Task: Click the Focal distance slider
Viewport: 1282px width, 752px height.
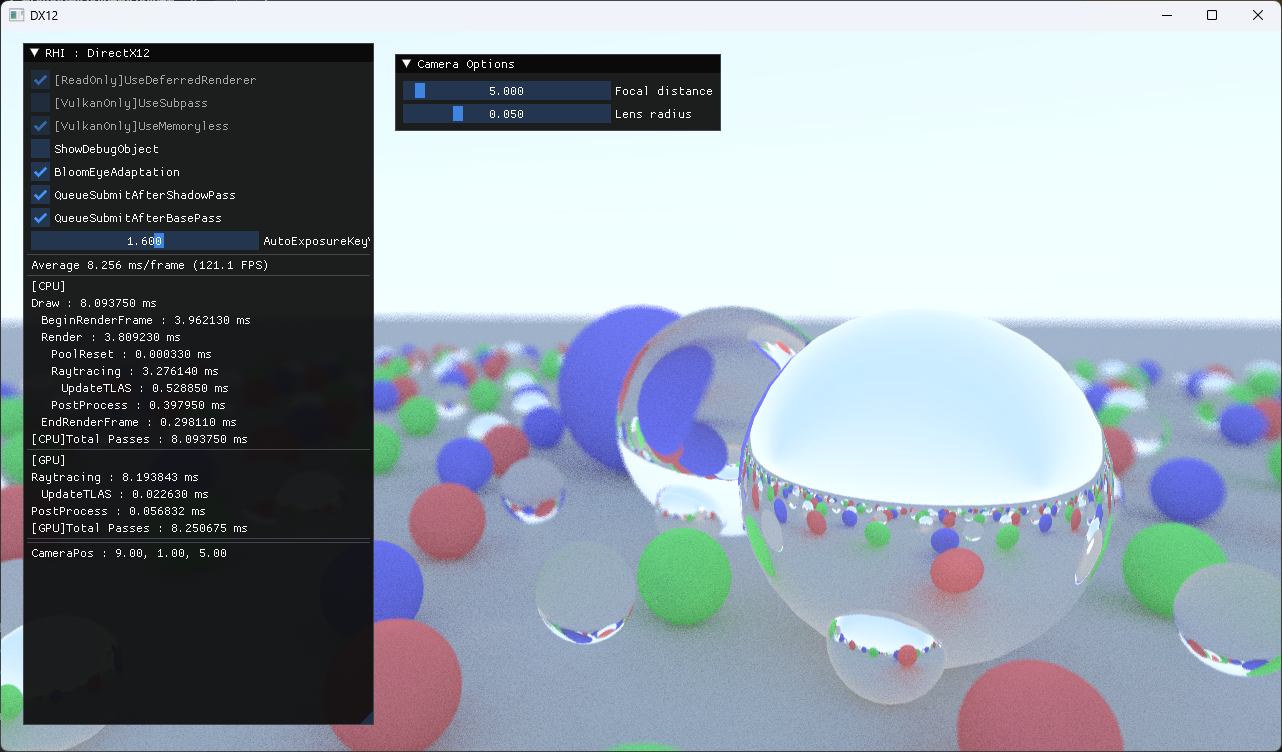Action: (x=507, y=91)
